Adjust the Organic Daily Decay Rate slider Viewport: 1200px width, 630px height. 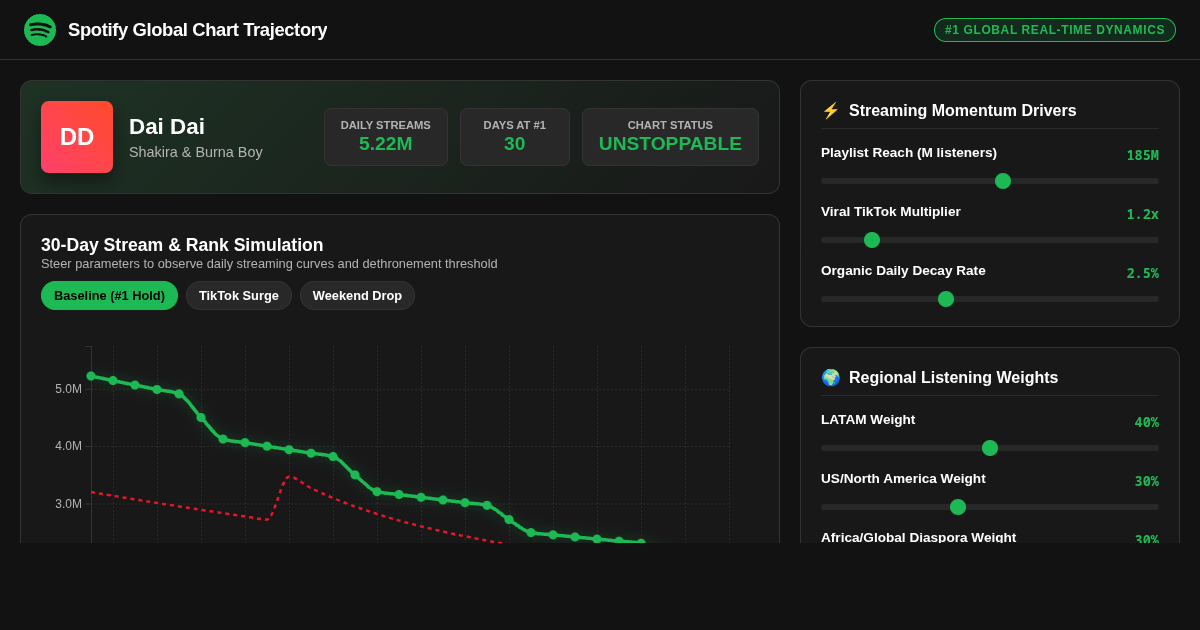click(x=990, y=299)
